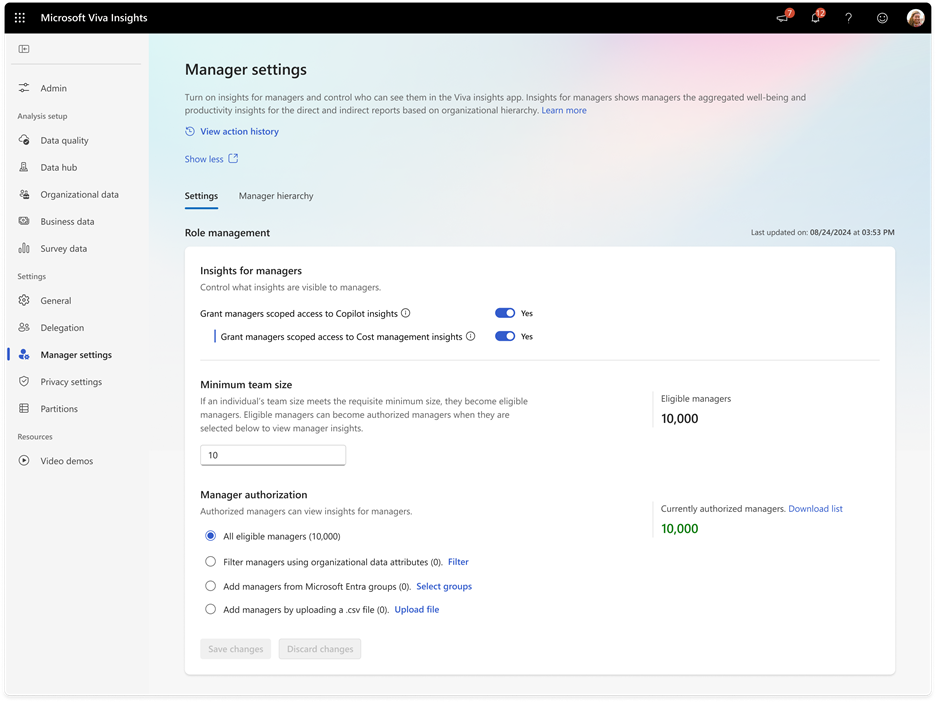Screen dimensions: 936x702
Task: Click info icon beside Copilot insights
Action: 406,313
